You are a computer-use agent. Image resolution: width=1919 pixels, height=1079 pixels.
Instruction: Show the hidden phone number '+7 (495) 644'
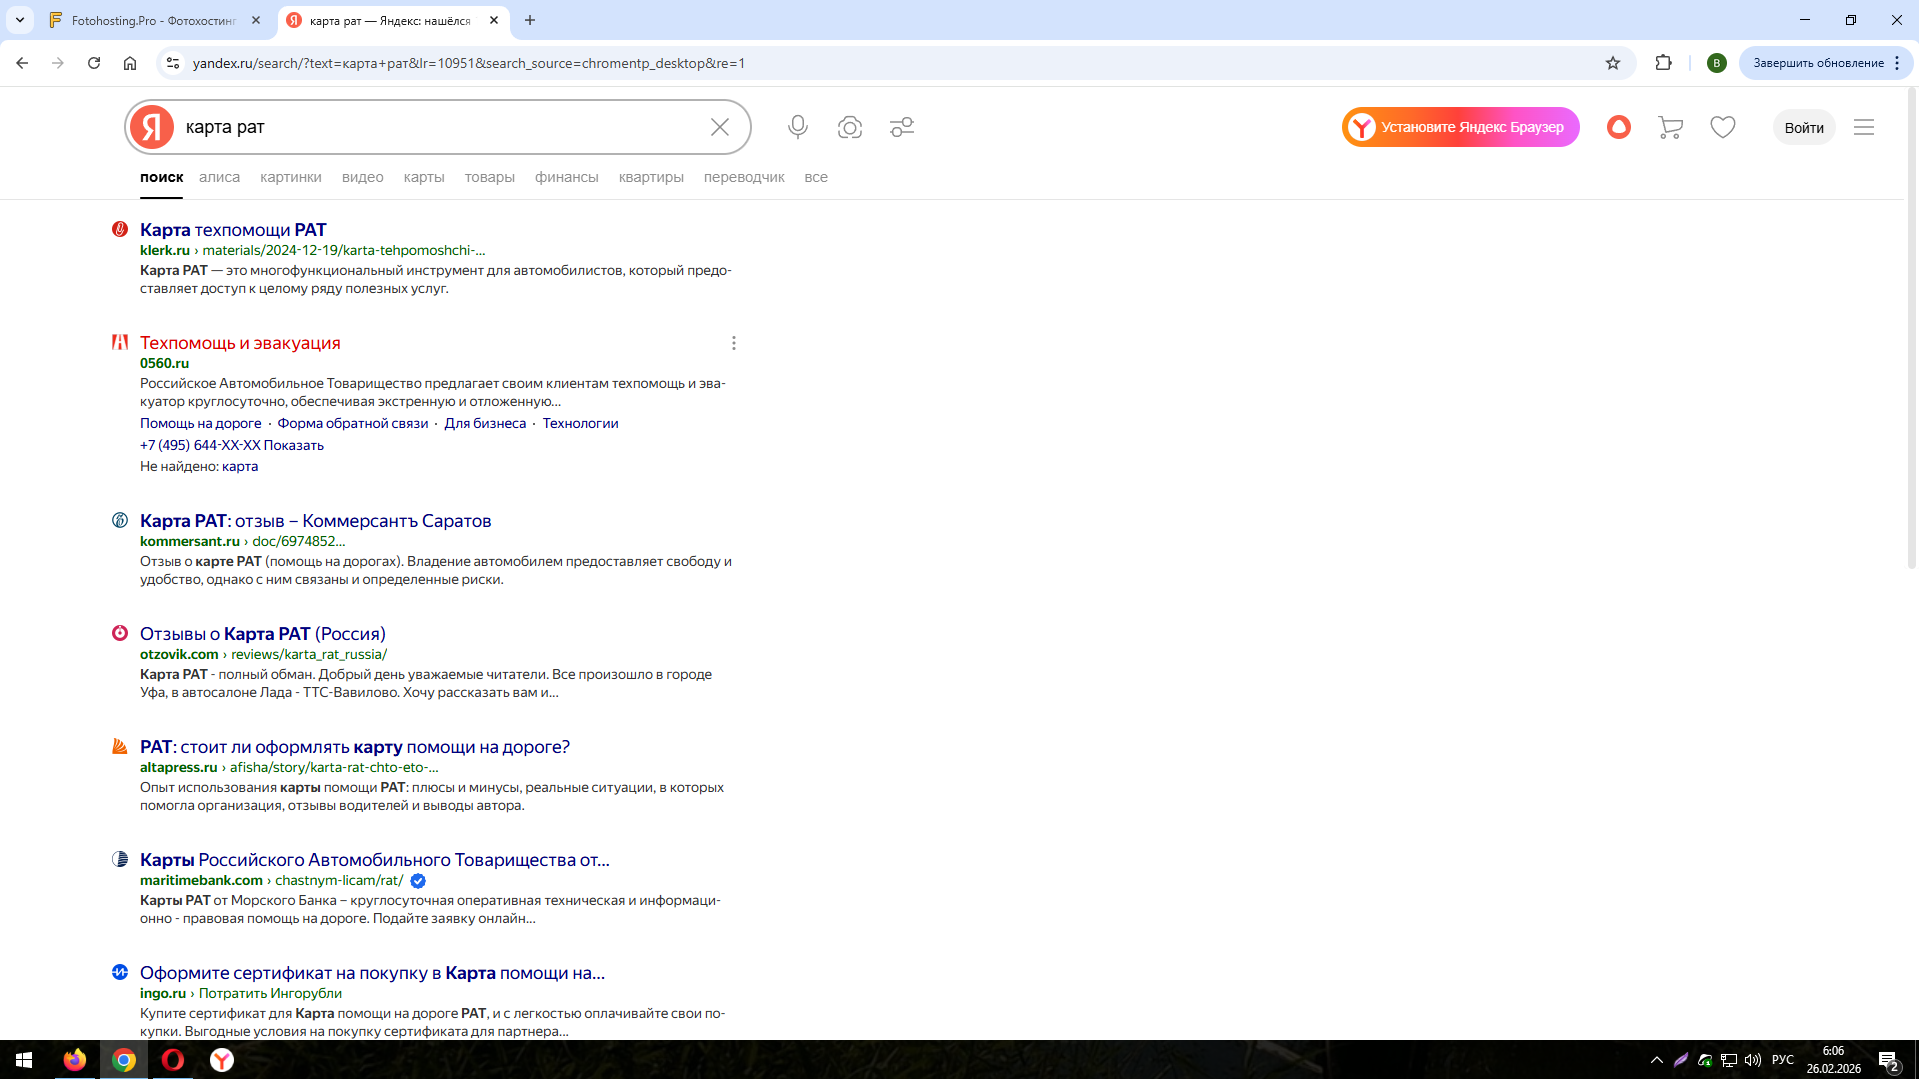coord(232,445)
